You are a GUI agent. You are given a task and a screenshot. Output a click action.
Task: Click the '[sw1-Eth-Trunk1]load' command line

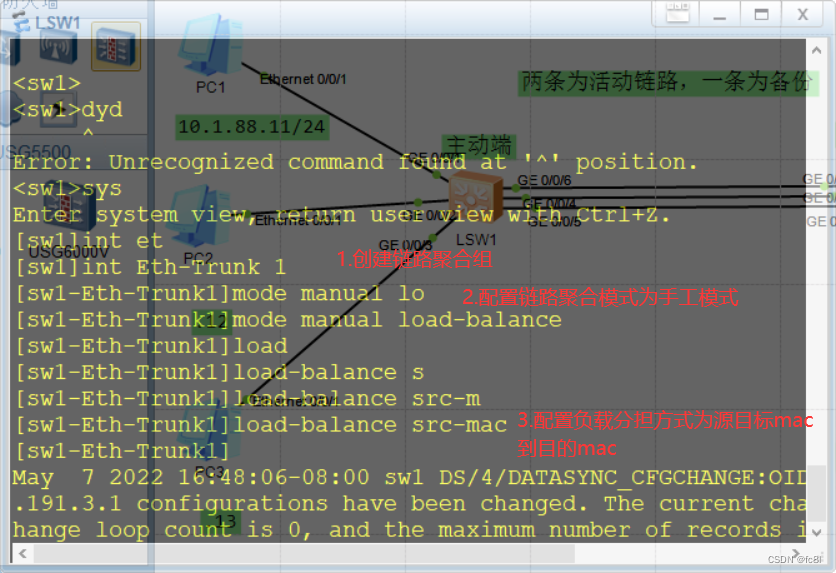tap(151, 346)
